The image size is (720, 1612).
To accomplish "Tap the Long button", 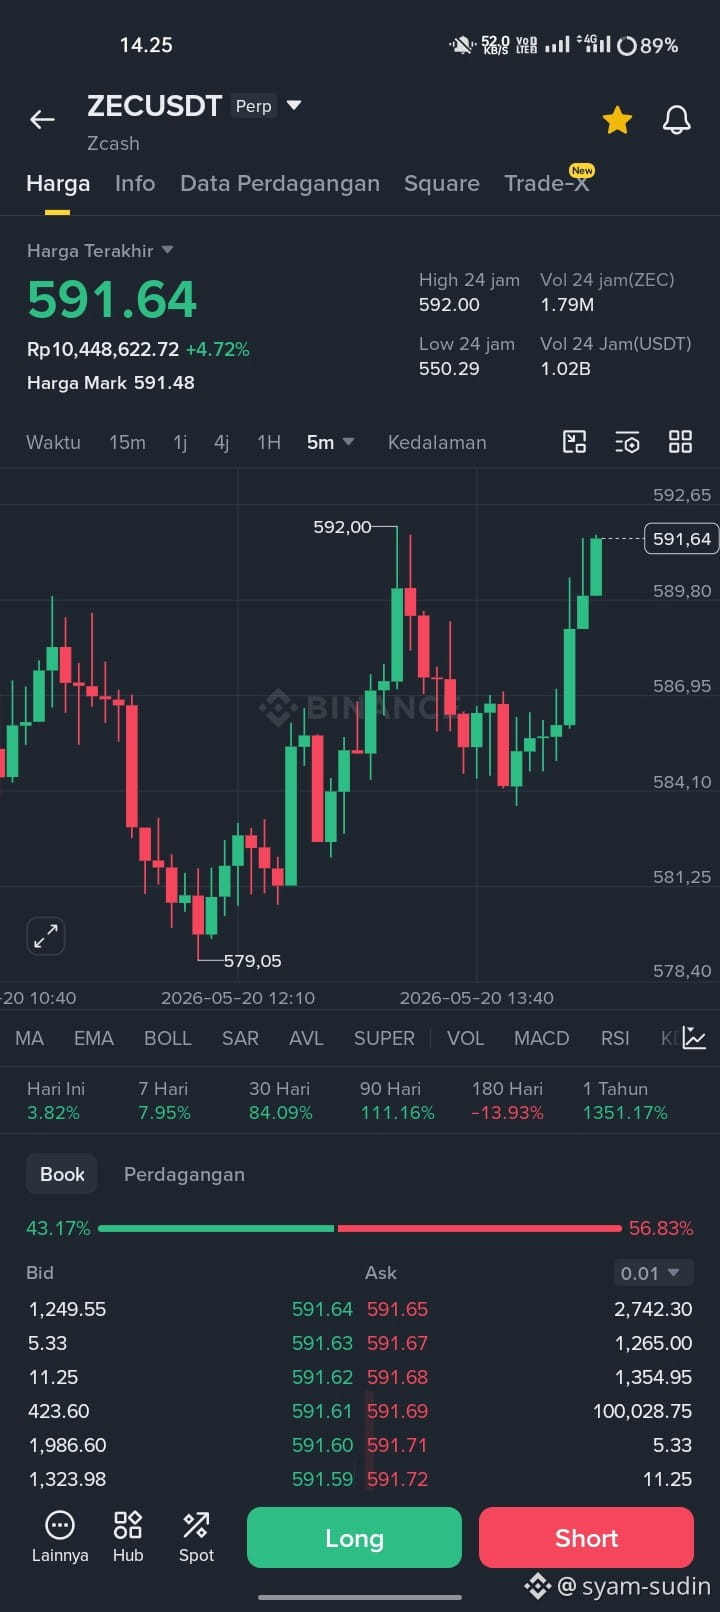I will coord(354,1538).
